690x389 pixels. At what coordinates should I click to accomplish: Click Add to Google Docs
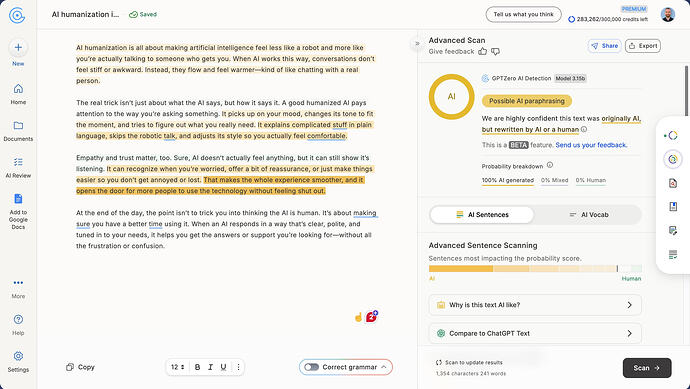[18, 211]
